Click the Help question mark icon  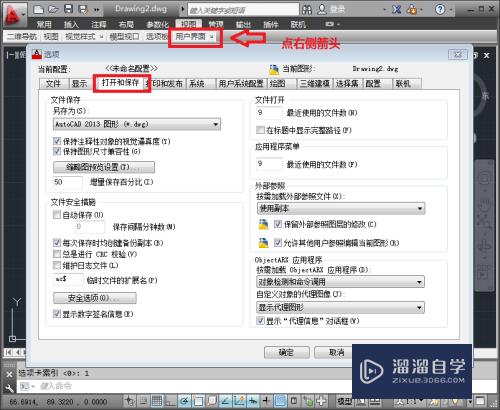click(440, 9)
